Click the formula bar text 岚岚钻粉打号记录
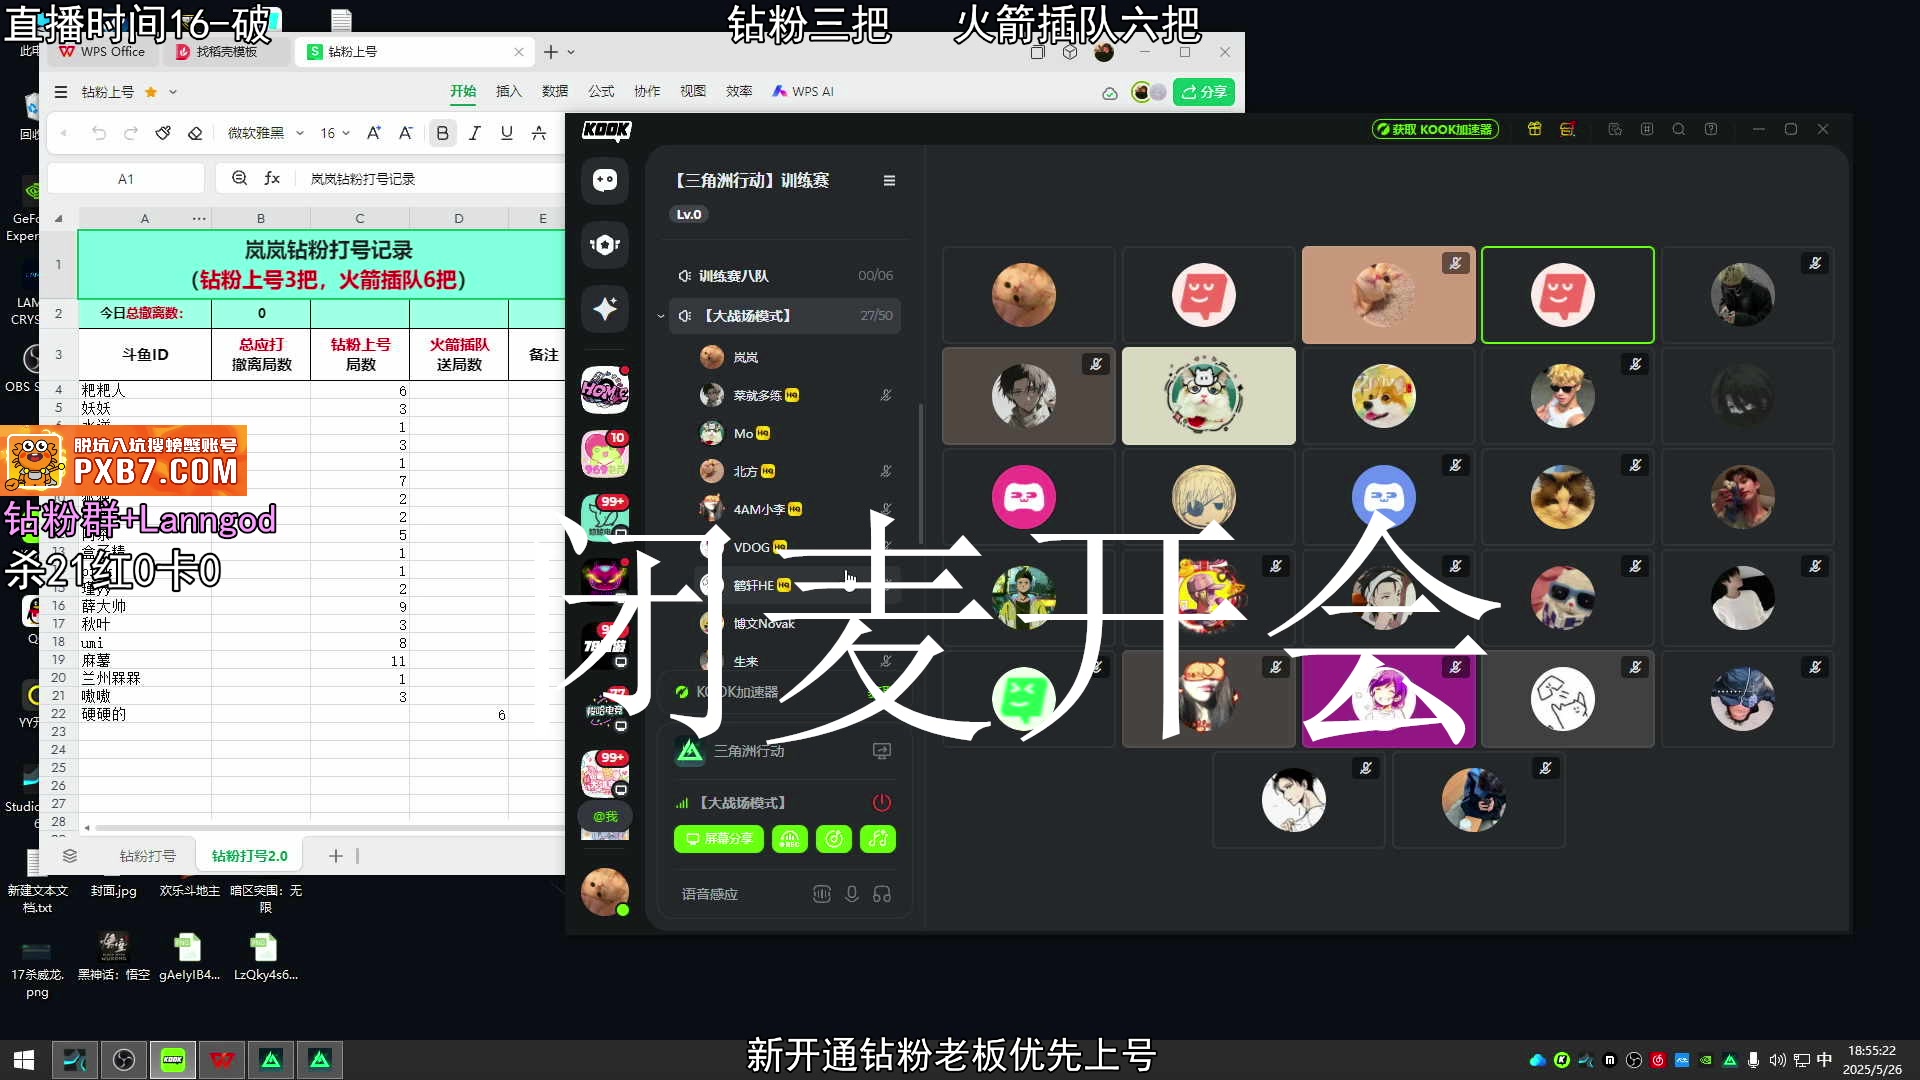Image resolution: width=1920 pixels, height=1080 pixels. click(362, 178)
